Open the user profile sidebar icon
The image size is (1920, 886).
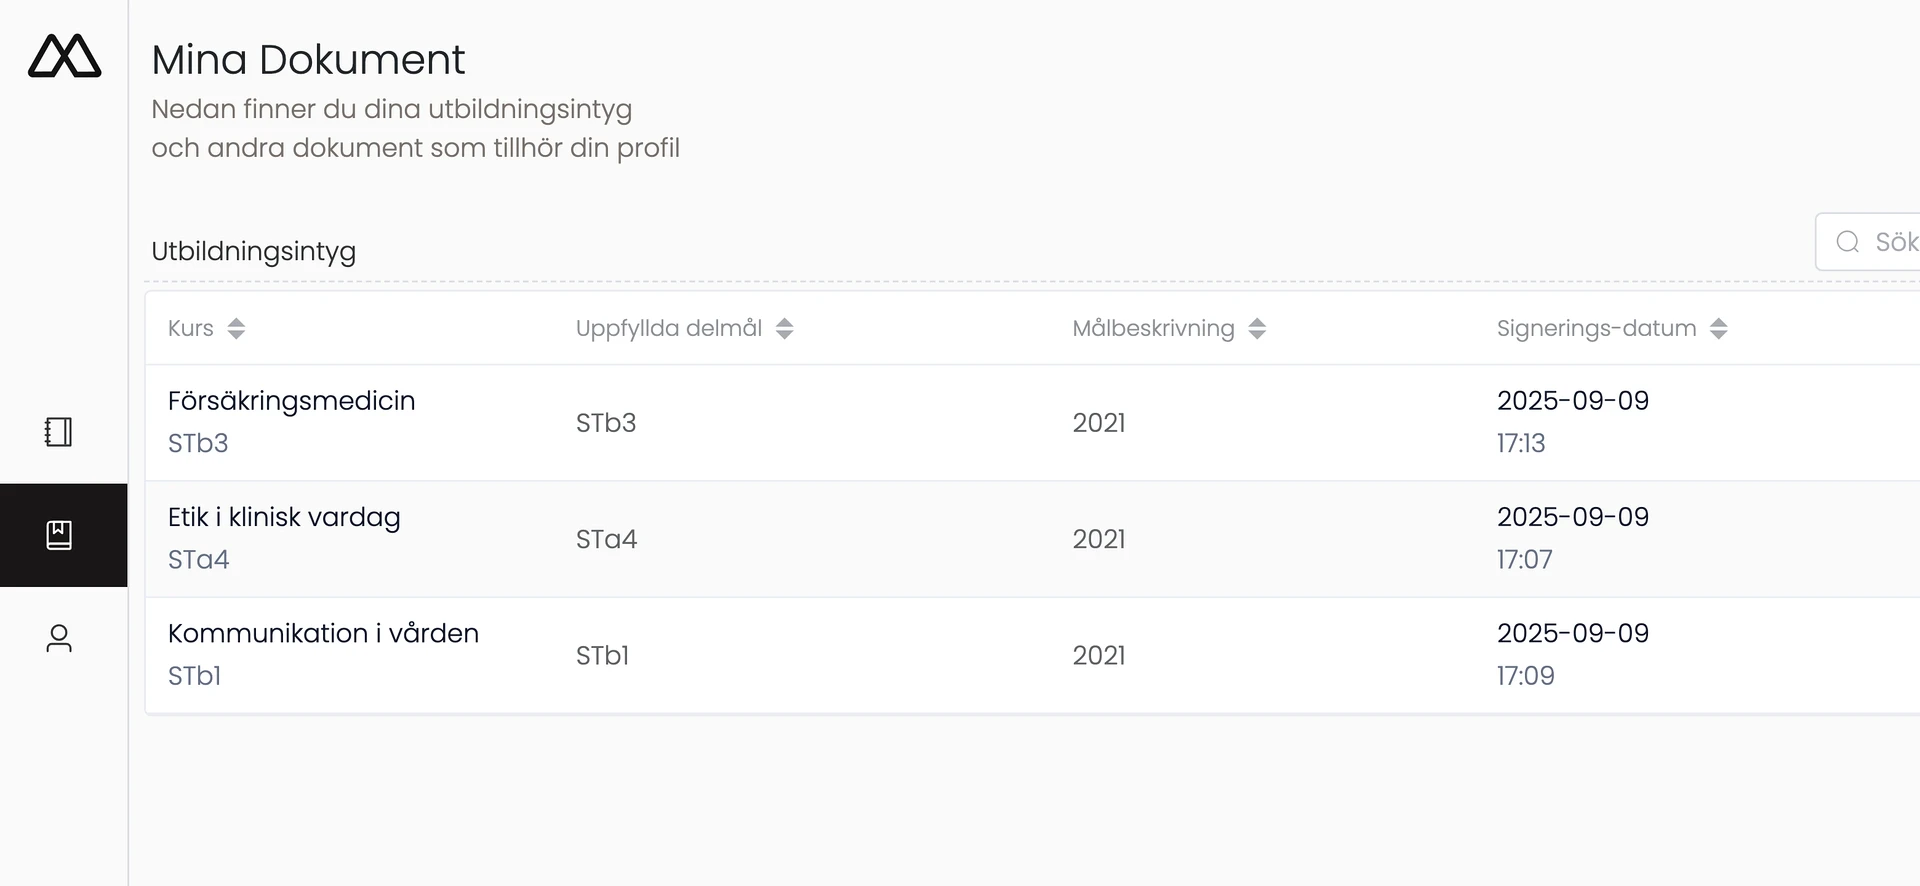coord(59,638)
